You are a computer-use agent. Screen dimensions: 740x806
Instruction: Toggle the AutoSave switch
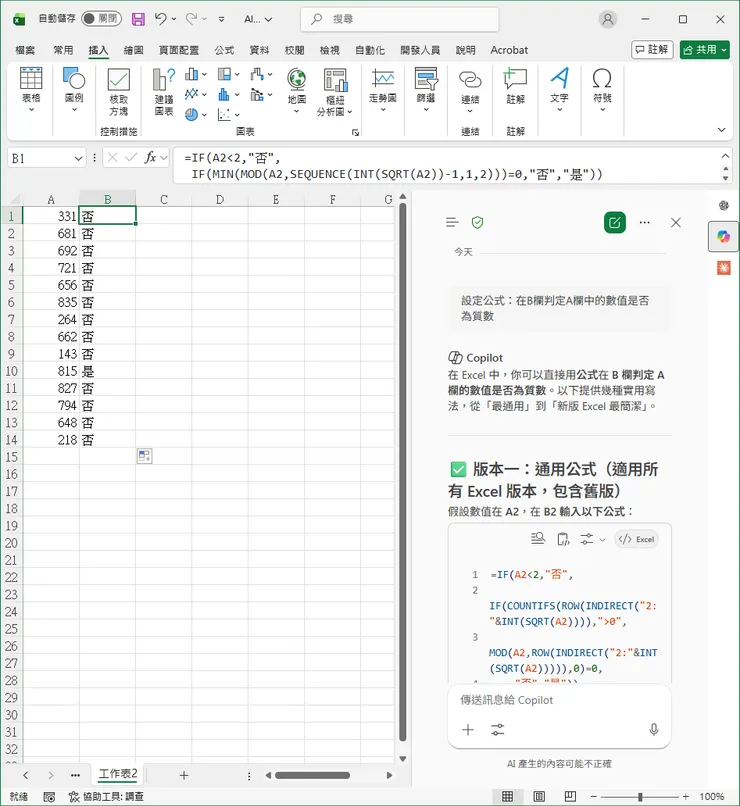[101, 19]
